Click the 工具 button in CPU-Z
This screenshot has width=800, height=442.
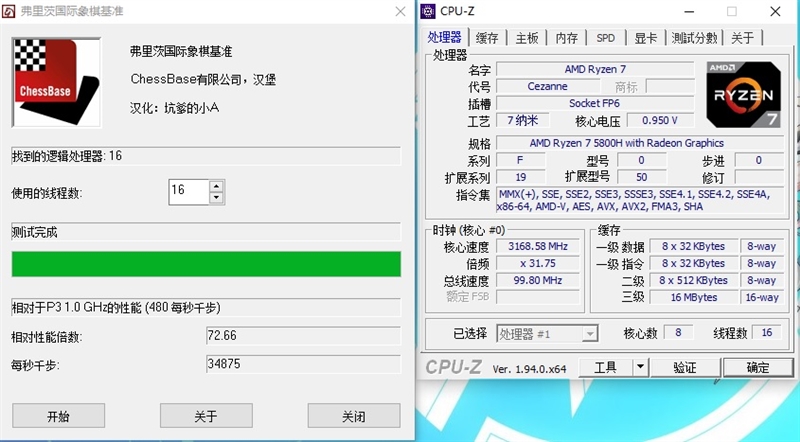coord(606,367)
